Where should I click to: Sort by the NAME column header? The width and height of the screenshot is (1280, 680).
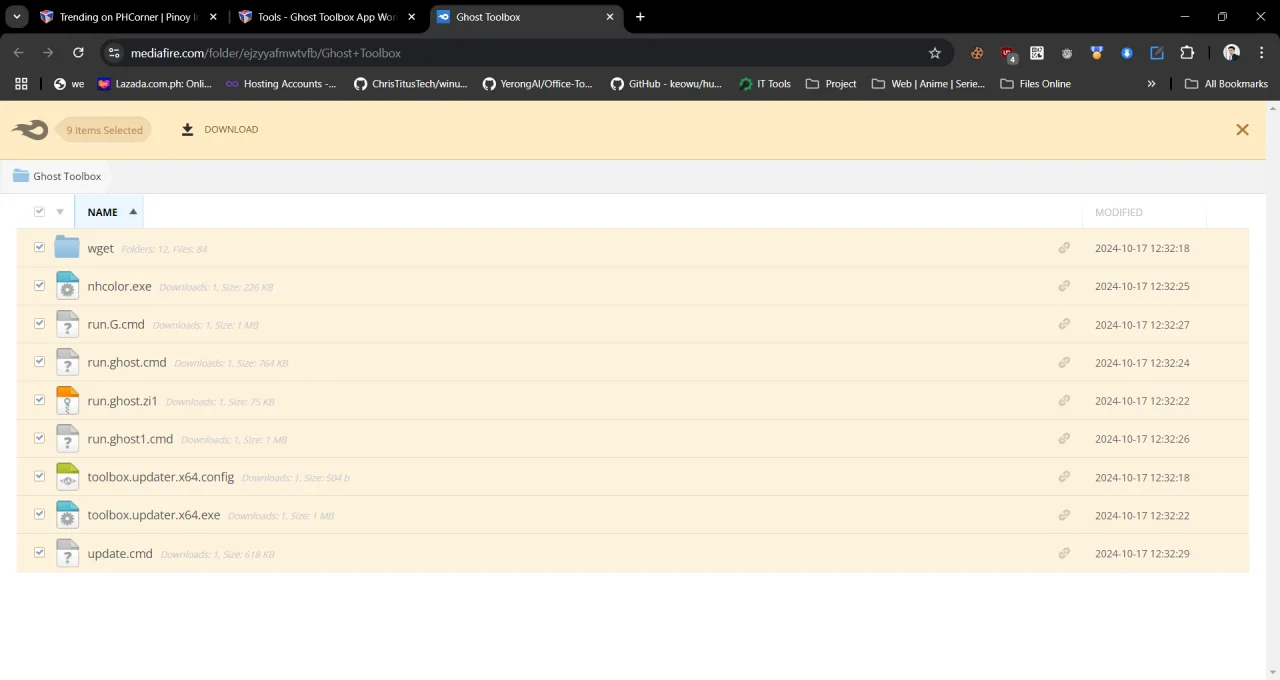pyautogui.click(x=109, y=212)
